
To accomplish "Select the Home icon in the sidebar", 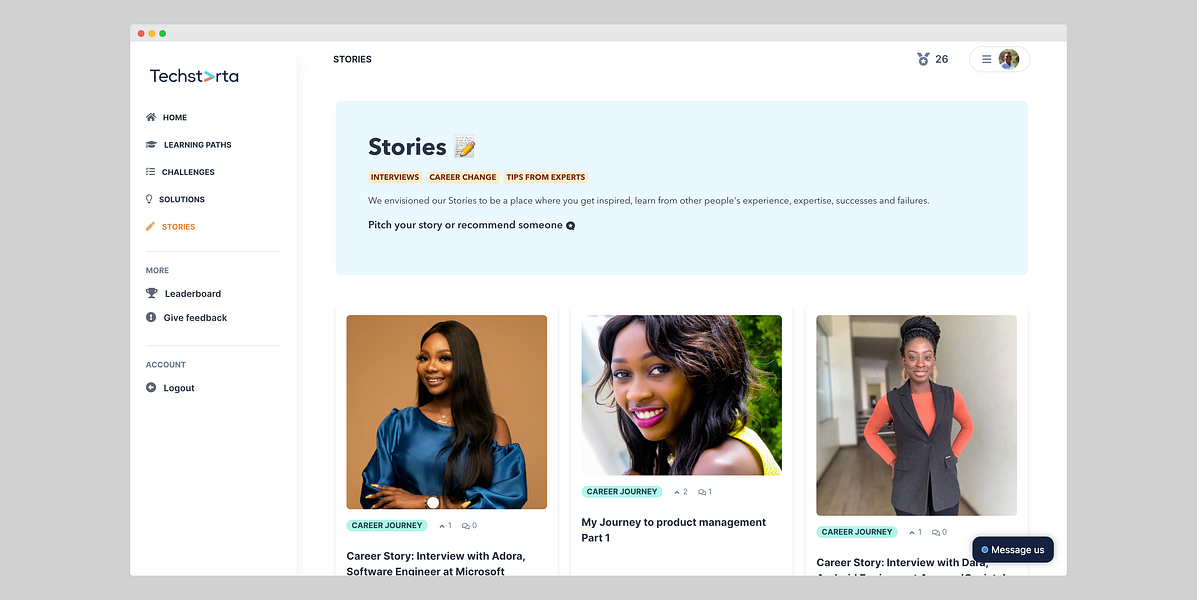I will 150,117.
